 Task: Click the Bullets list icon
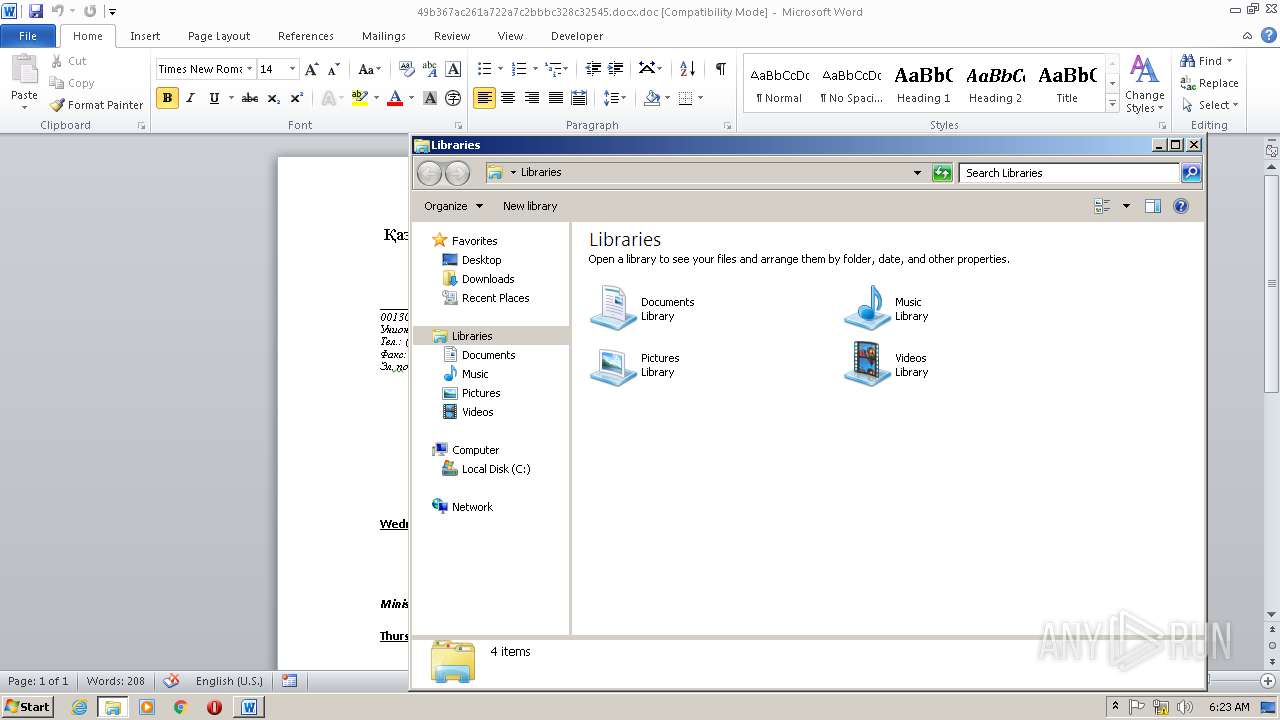tap(485, 69)
